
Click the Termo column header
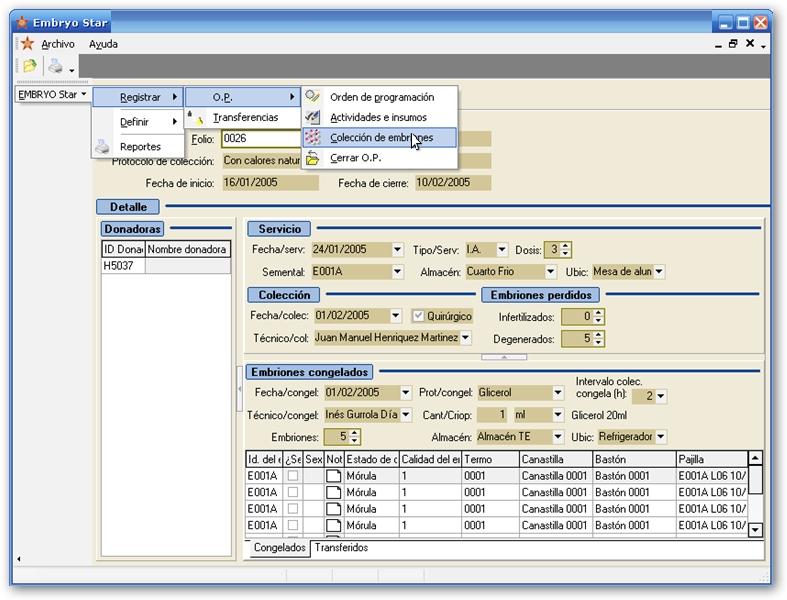click(490, 459)
